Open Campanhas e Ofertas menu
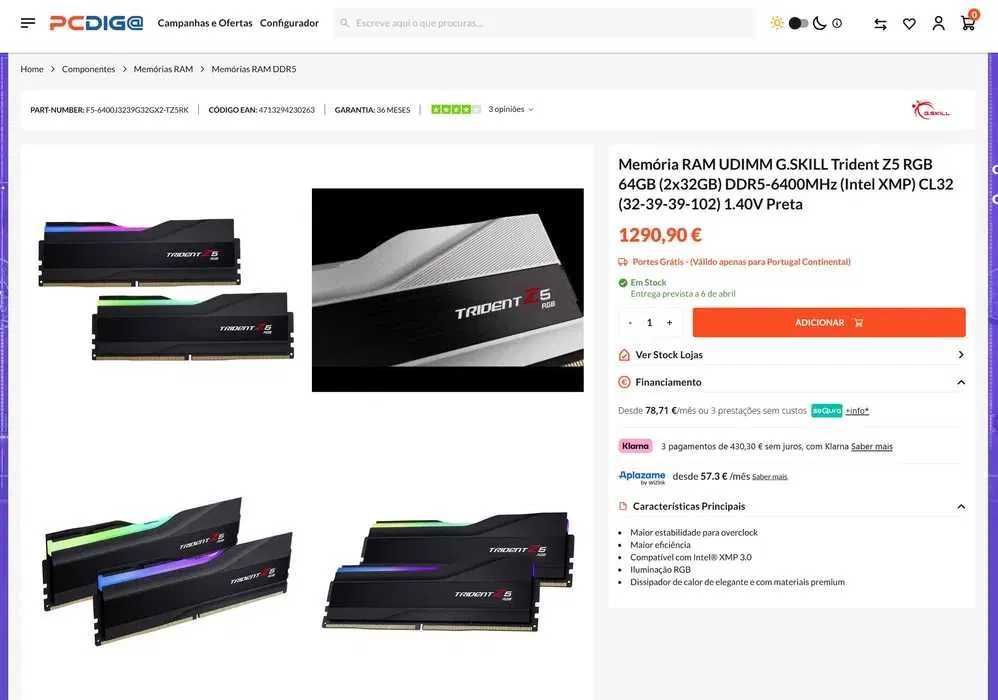 point(205,23)
